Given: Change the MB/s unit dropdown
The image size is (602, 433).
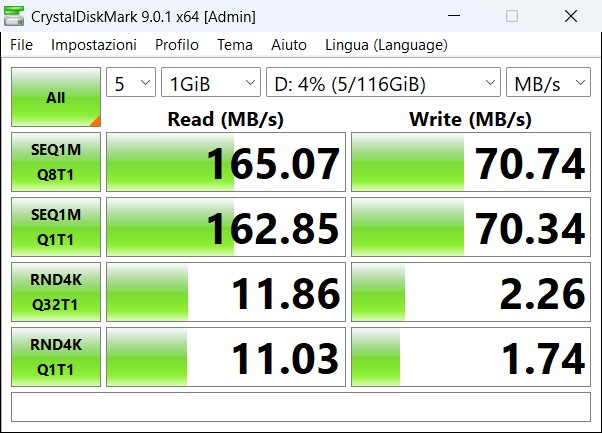Looking at the screenshot, I should click(548, 82).
